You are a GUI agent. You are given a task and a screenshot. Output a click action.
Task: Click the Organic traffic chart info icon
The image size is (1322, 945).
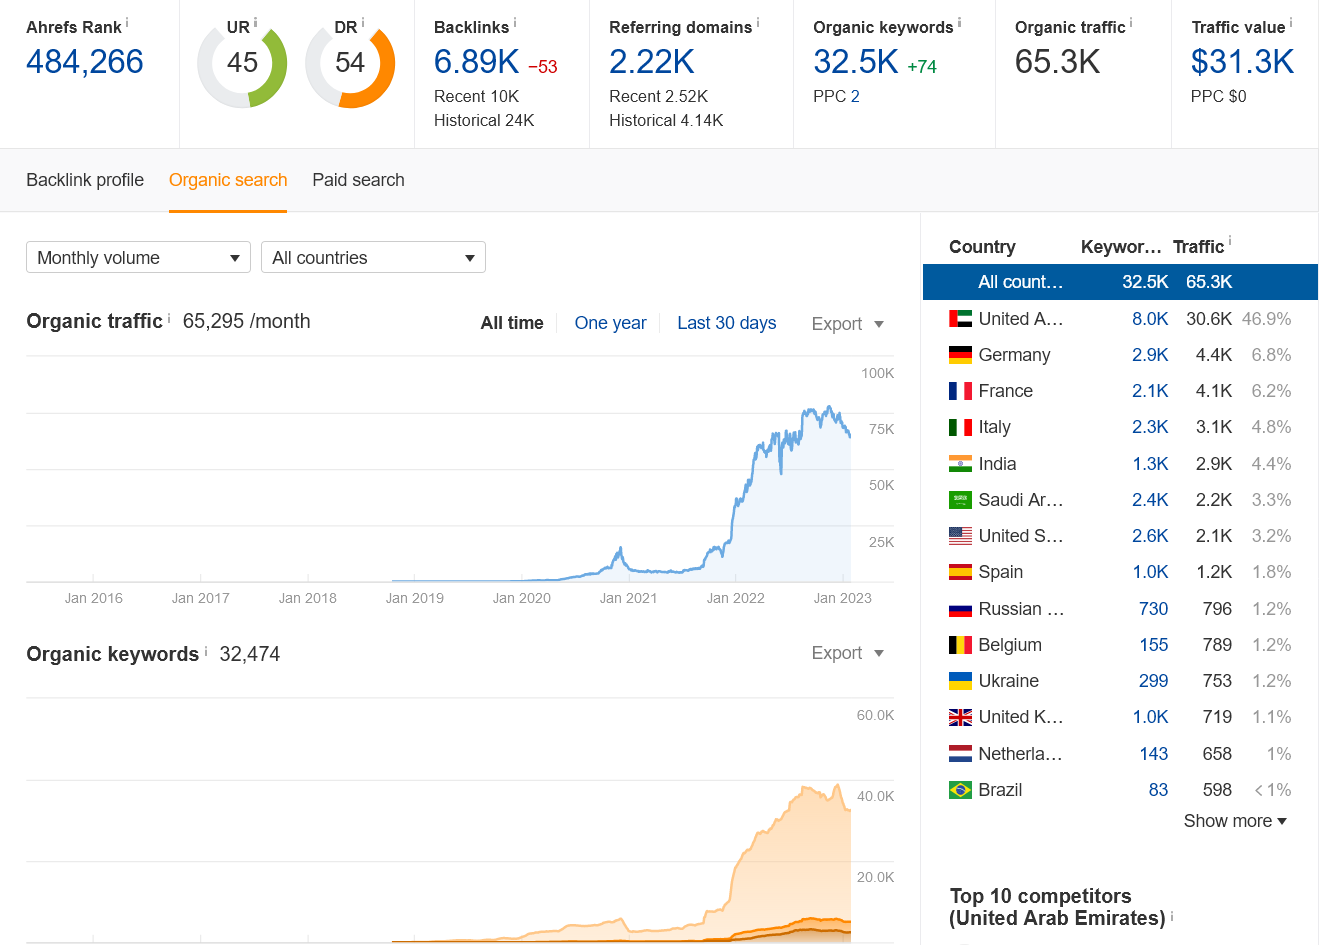click(x=169, y=318)
